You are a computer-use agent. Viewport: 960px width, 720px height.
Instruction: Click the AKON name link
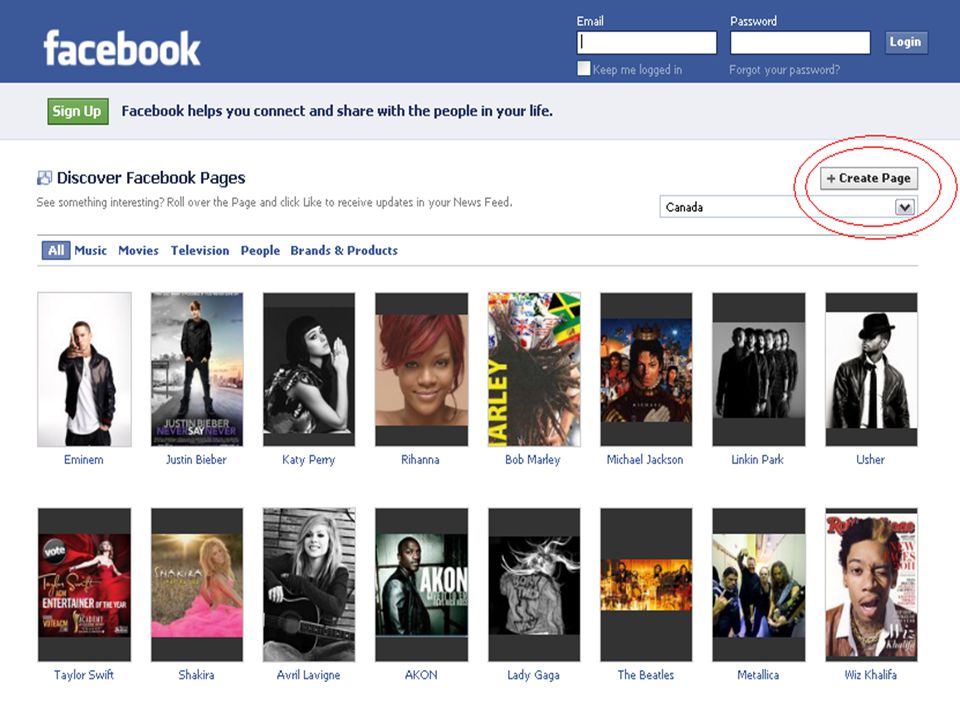pos(421,675)
